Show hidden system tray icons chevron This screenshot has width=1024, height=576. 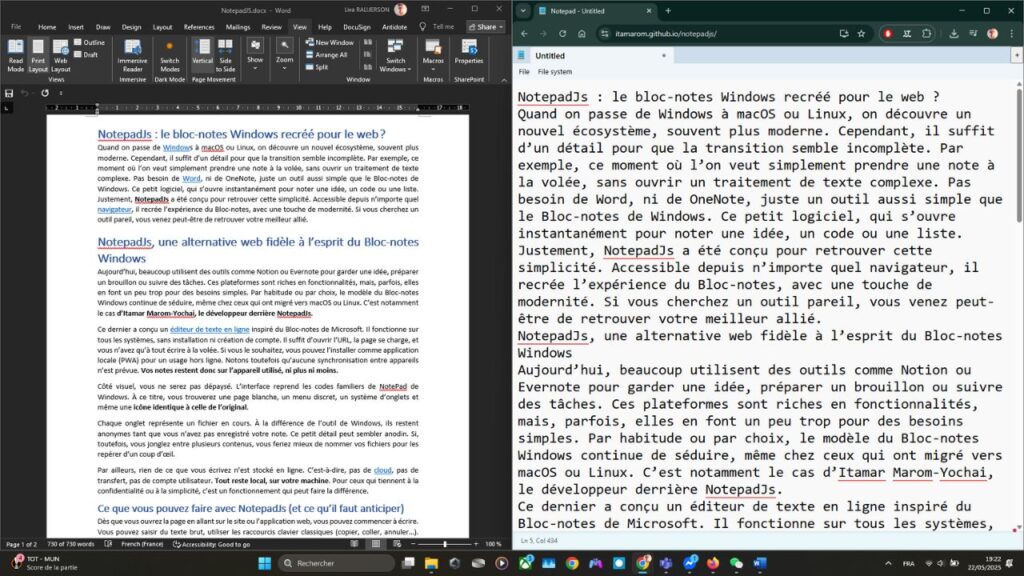coord(888,563)
